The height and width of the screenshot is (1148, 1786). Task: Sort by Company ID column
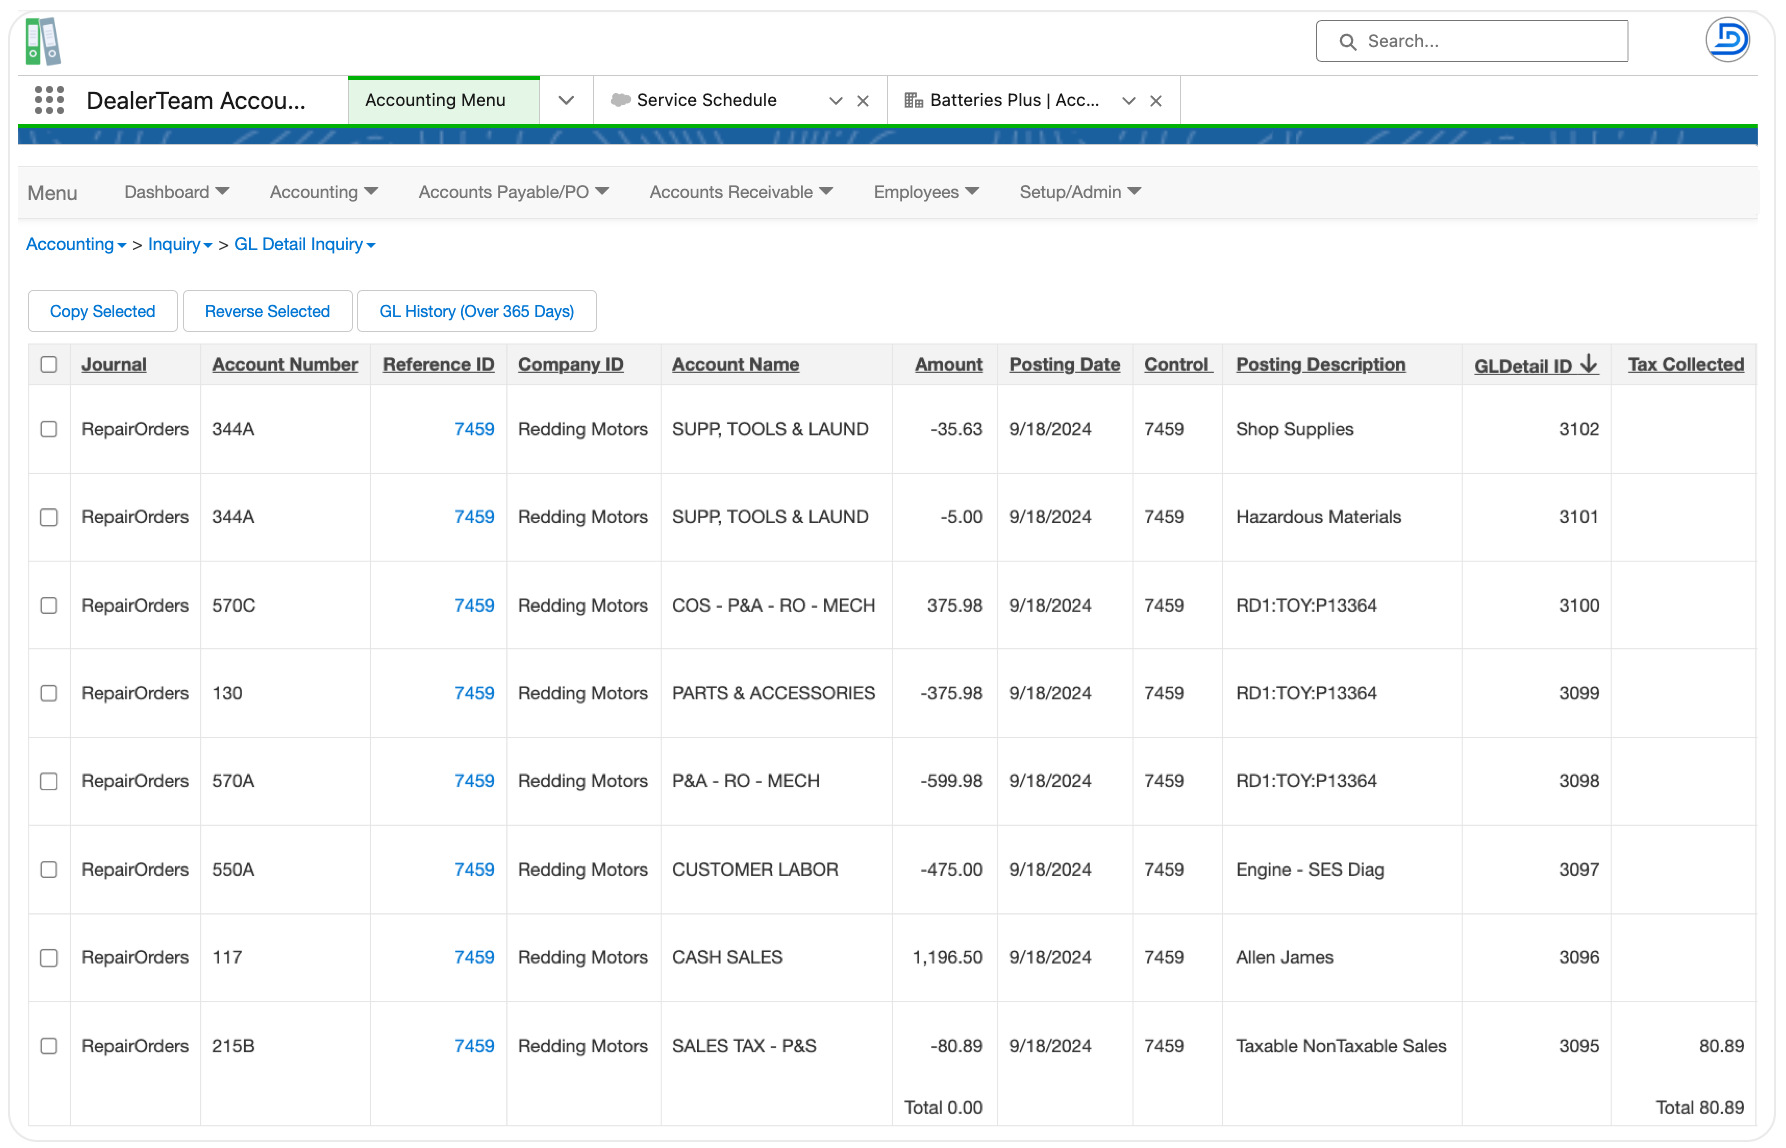coord(571,365)
